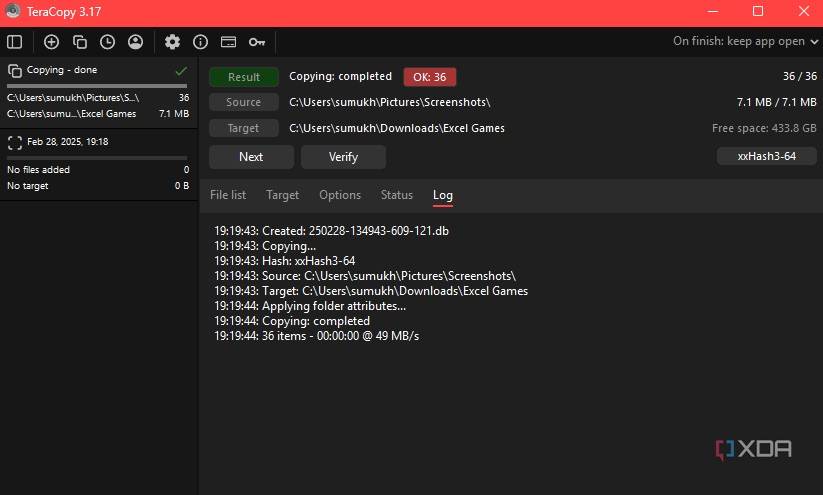Click the TeraCopy app icon in title bar
The height and width of the screenshot is (495, 823).
pyautogui.click(x=12, y=11)
